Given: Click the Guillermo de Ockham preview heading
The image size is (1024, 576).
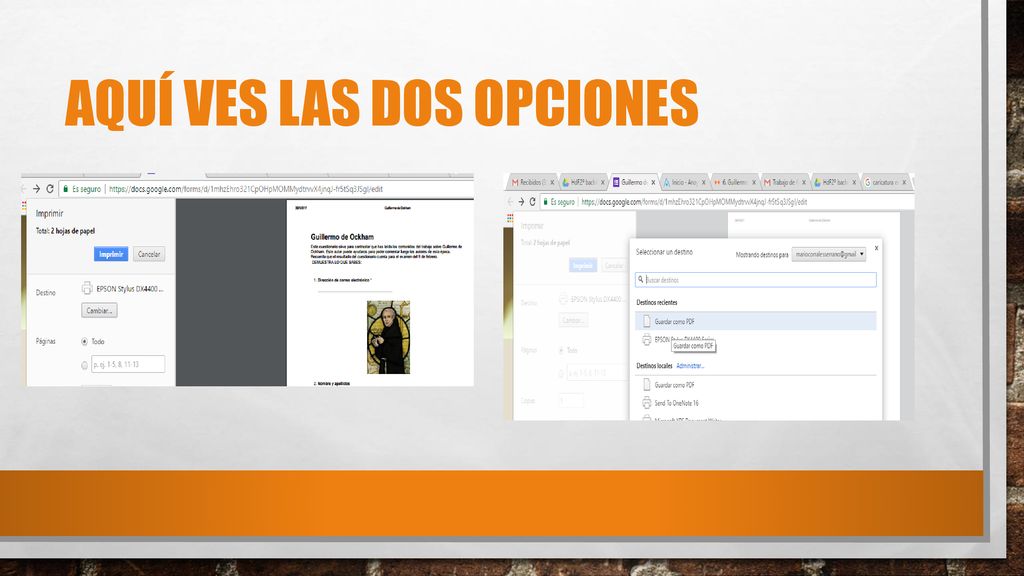Looking at the screenshot, I should [x=342, y=237].
